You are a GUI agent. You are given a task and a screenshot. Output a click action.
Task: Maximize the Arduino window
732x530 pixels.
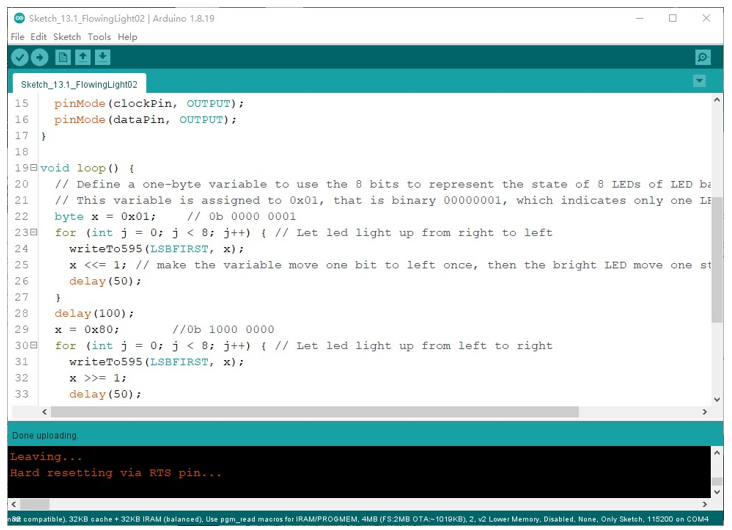coord(673,18)
